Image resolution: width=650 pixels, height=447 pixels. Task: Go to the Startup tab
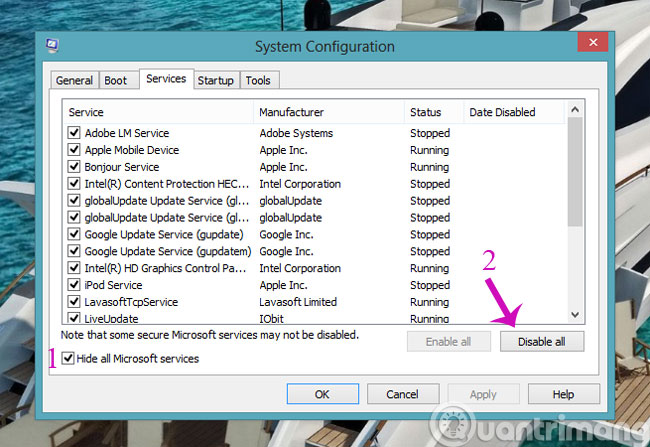click(216, 80)
